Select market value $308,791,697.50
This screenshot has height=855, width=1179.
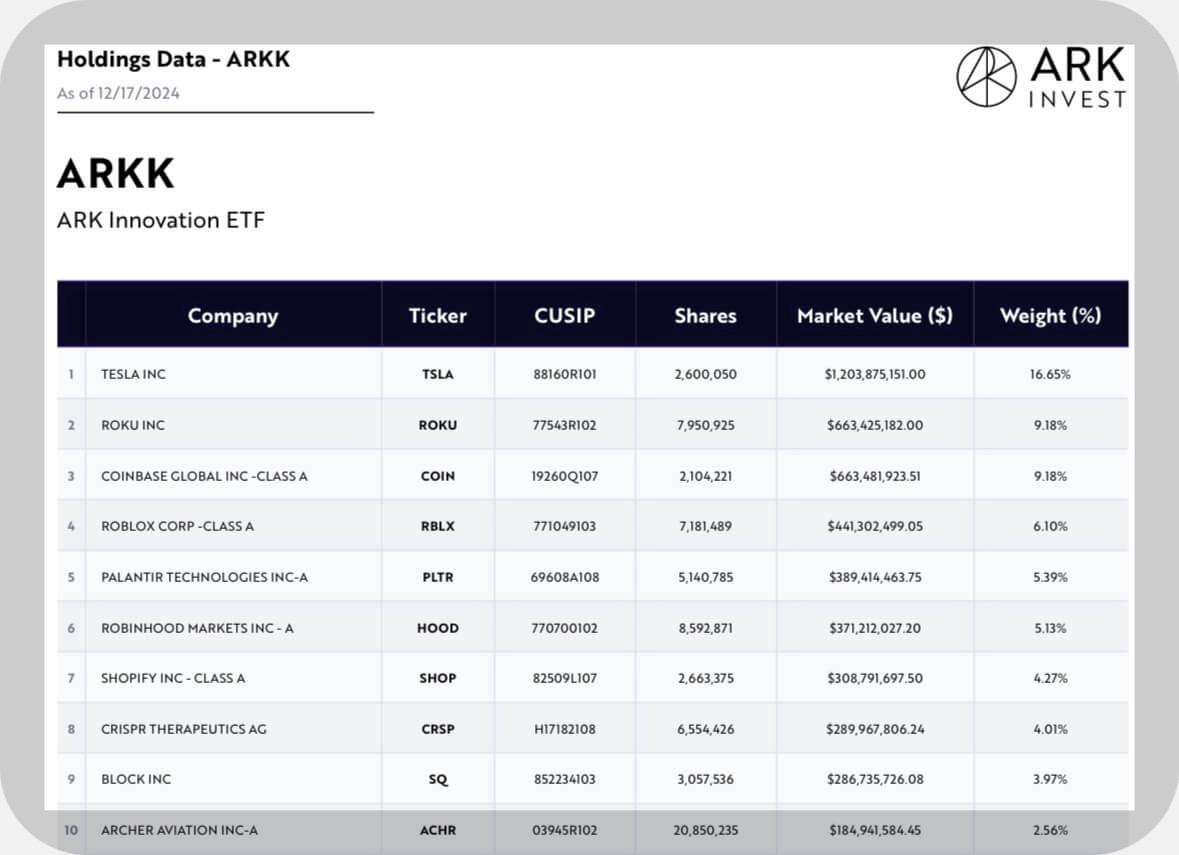875,678
